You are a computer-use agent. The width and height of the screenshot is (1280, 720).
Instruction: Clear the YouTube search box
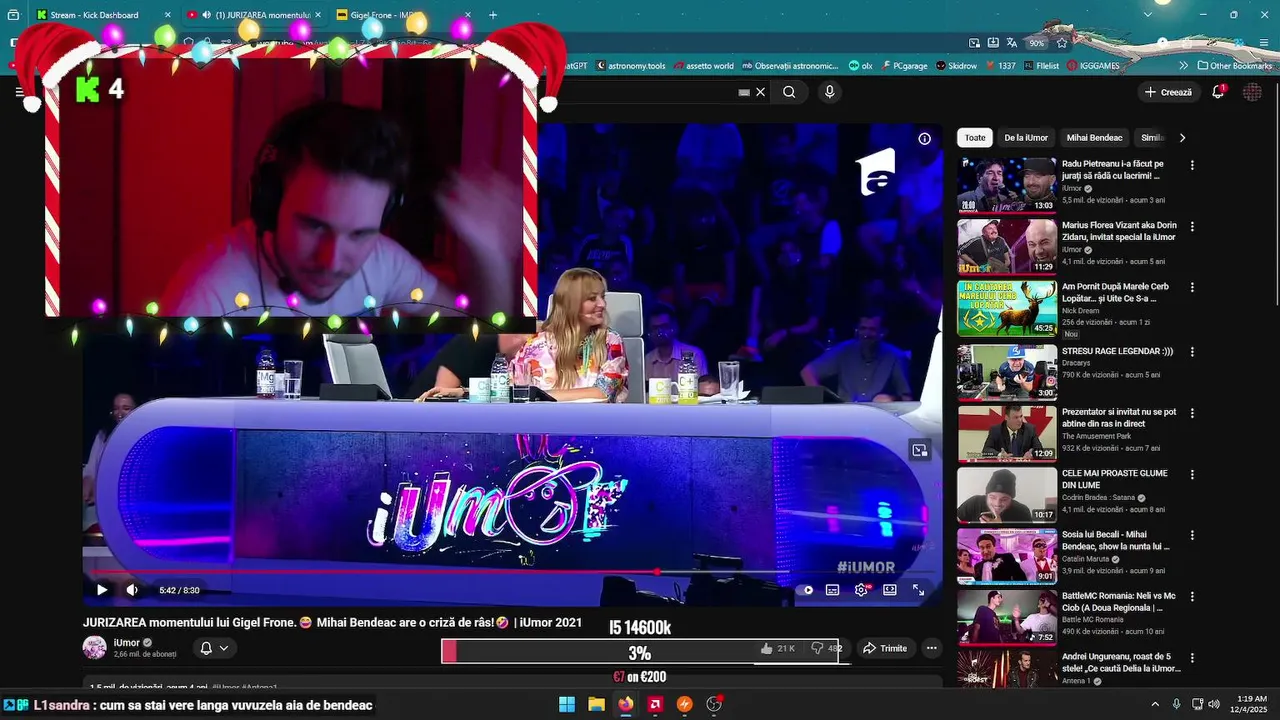[x=760, y=92]
